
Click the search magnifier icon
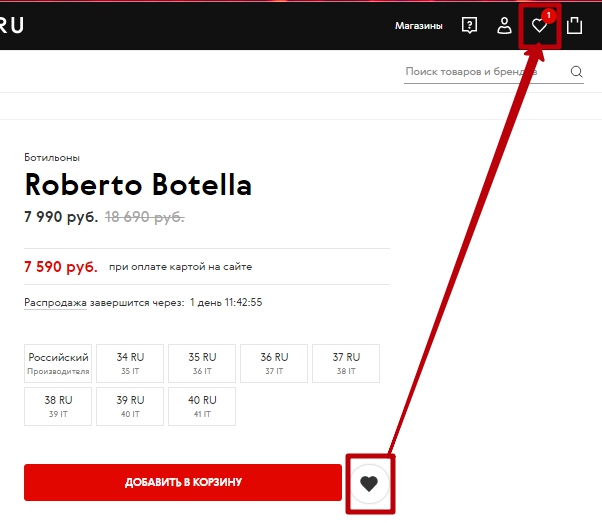point(576,71)
